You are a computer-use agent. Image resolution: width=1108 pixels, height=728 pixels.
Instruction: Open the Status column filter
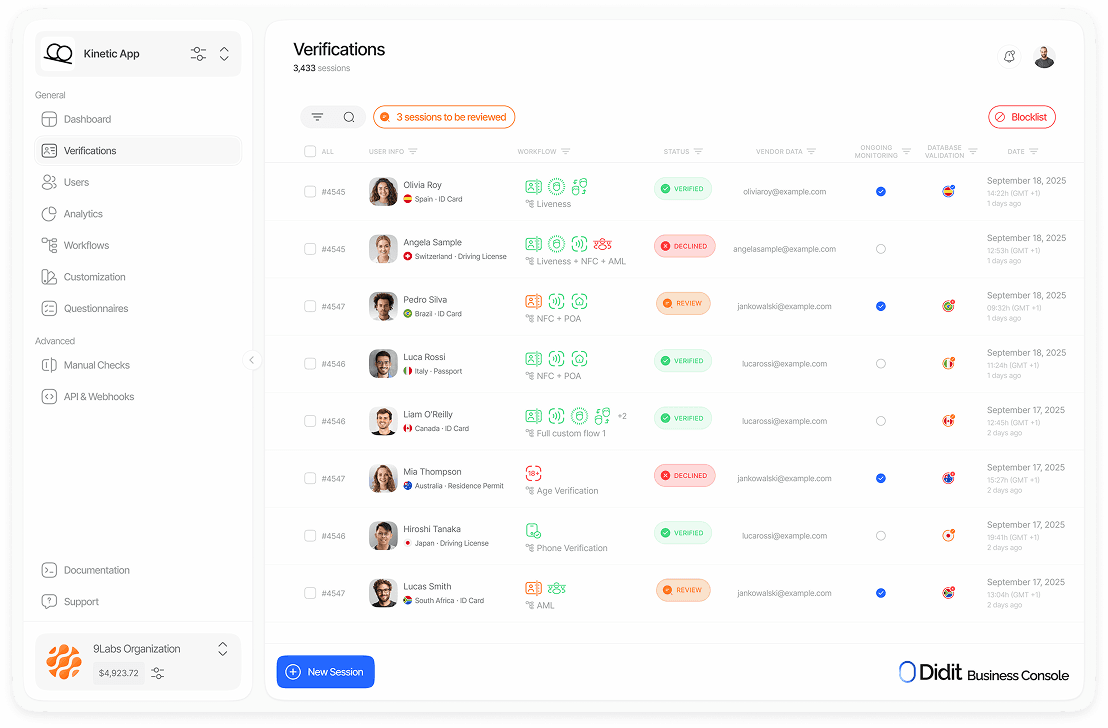click(x=698, y=152)
